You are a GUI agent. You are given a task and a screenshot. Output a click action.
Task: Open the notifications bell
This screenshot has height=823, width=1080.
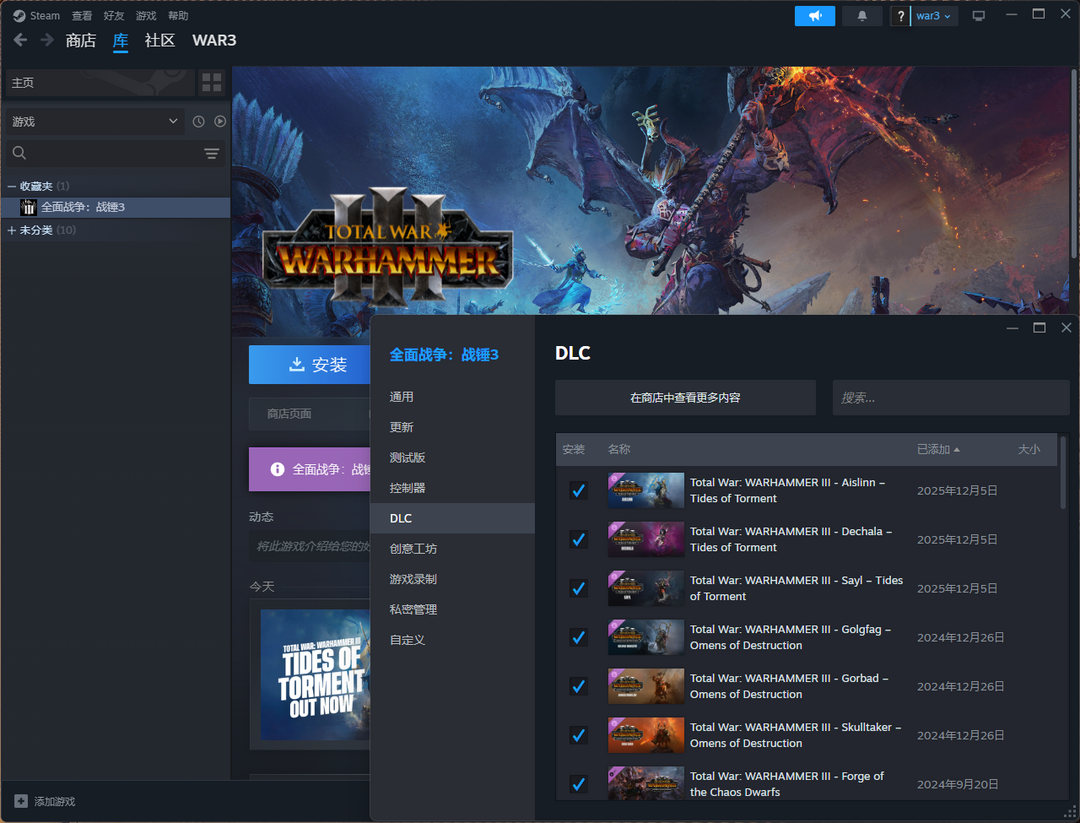pos(862,16)
